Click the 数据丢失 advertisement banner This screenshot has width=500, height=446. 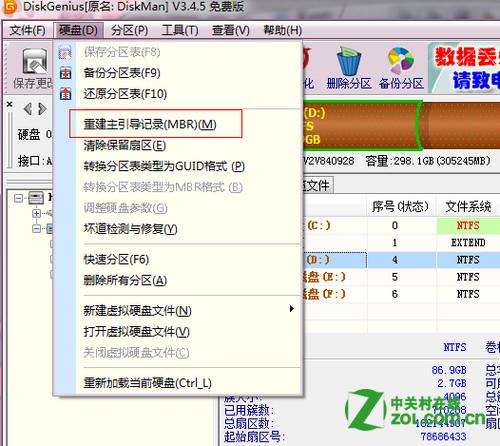(x=465, y=68)
